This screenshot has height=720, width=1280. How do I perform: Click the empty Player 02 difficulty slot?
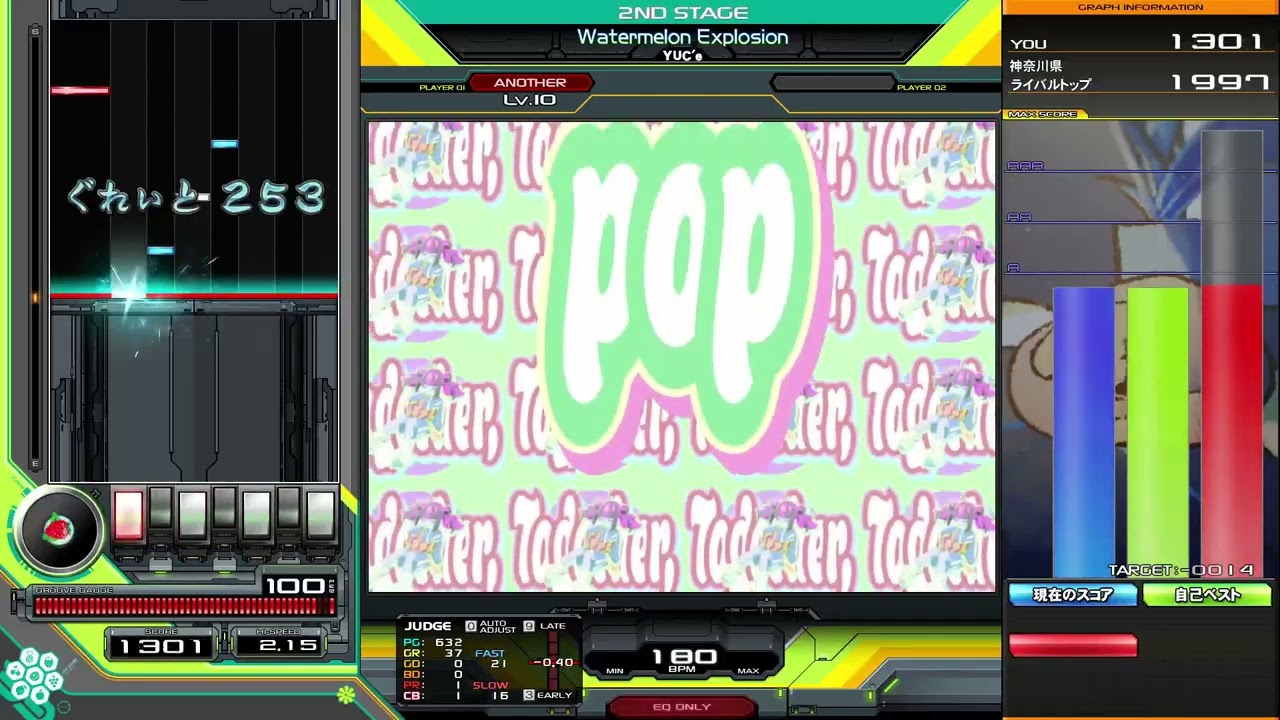coord(832,83)
